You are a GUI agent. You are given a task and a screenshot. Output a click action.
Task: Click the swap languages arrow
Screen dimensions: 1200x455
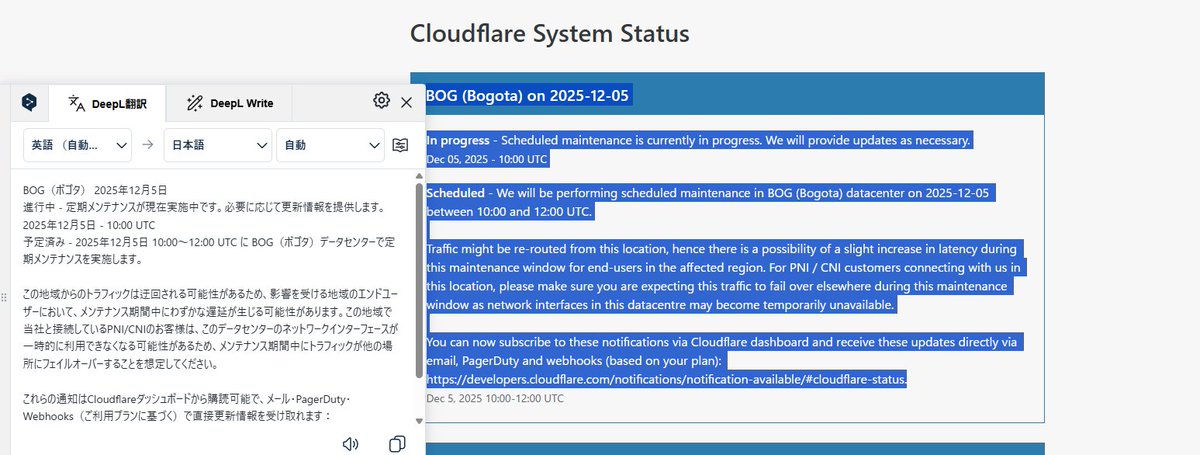pyautogui.click(x=148, y=145)
